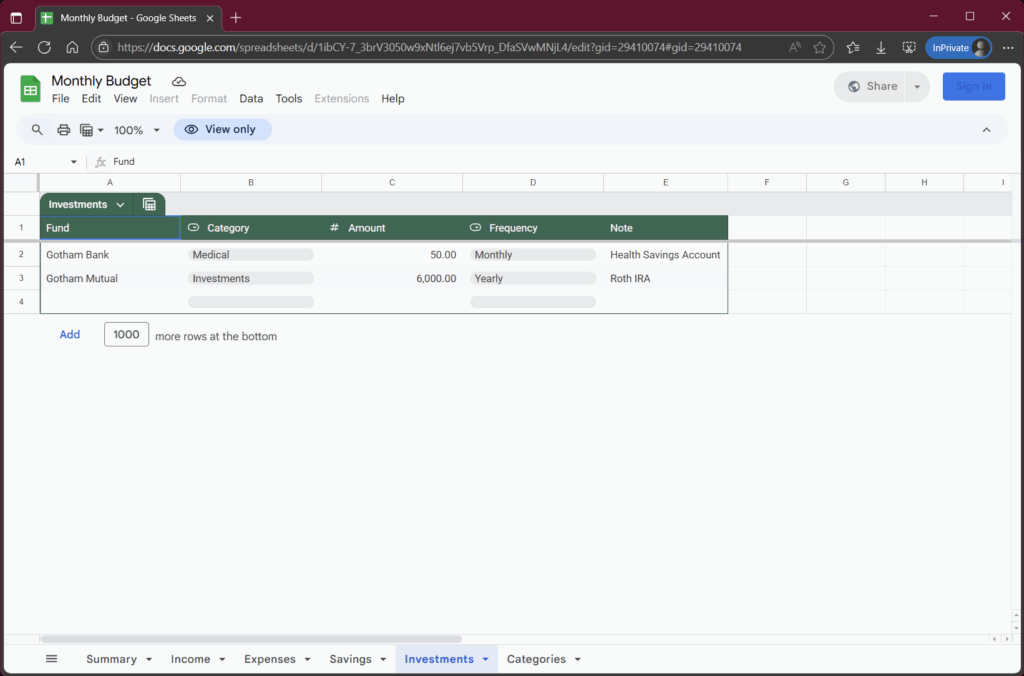Image resolution: width=1024 pixels, height=676 pixels.
Task: Select the Health Savings Account note cell
Action: [x=665, y=255]
